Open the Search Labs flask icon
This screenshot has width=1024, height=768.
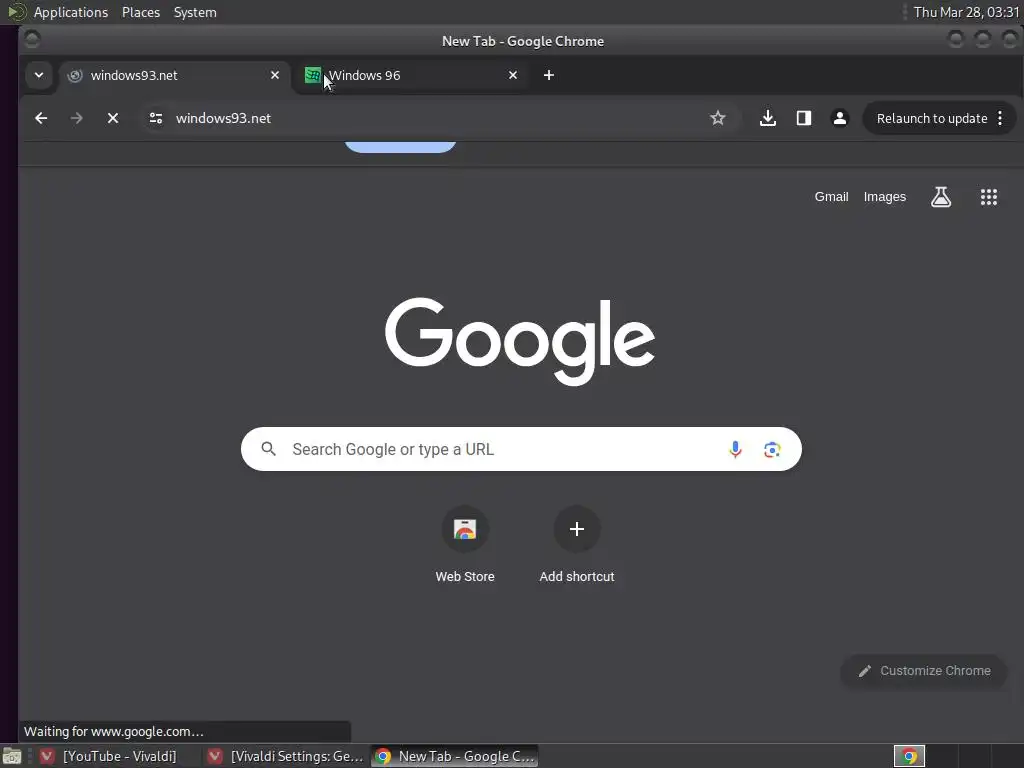(941, 197)
